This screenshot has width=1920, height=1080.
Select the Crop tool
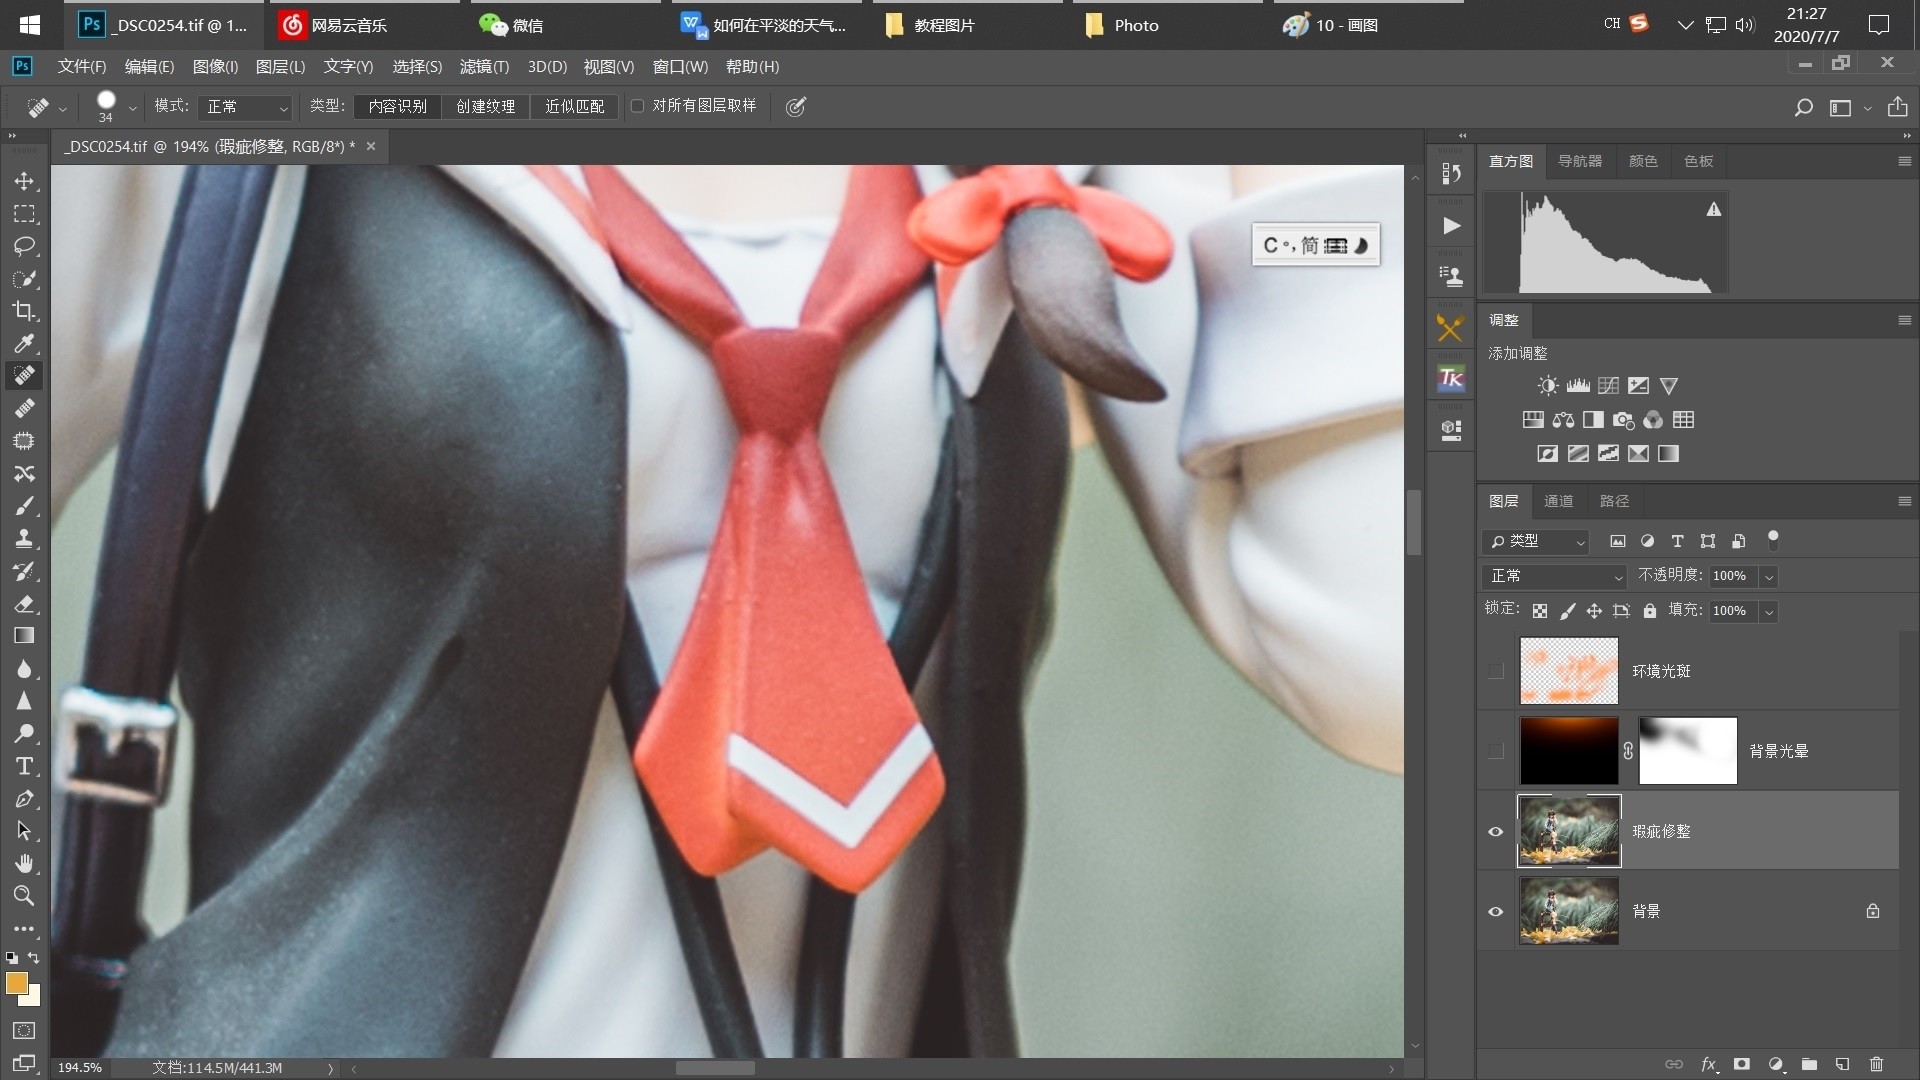tap(24, 311)
